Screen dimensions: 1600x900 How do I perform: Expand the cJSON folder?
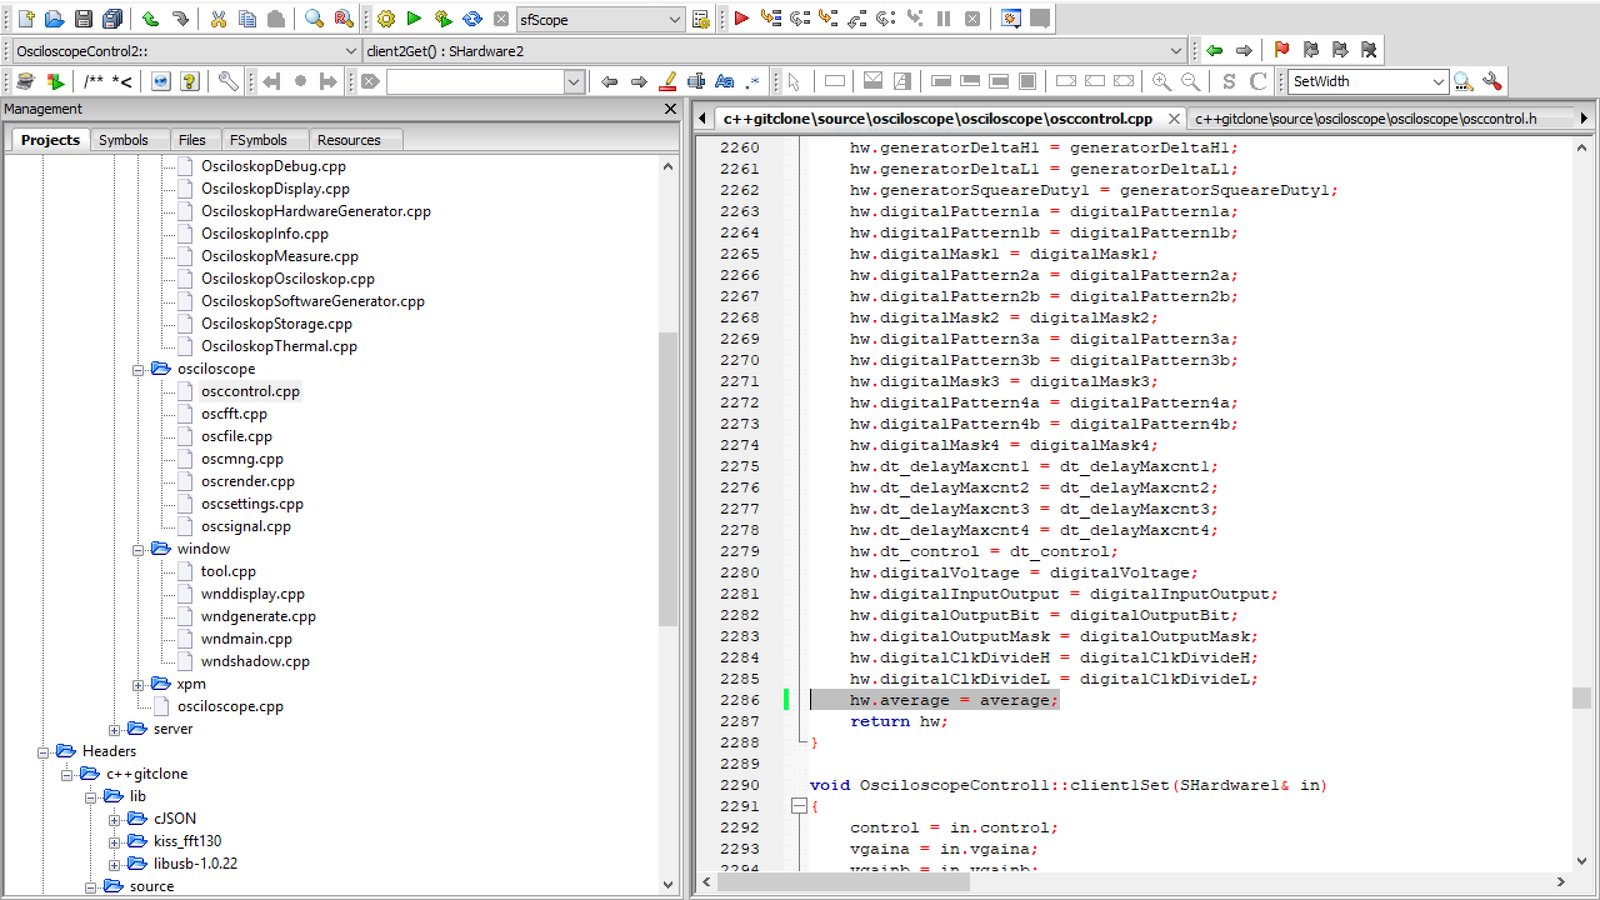click(114, 820)
